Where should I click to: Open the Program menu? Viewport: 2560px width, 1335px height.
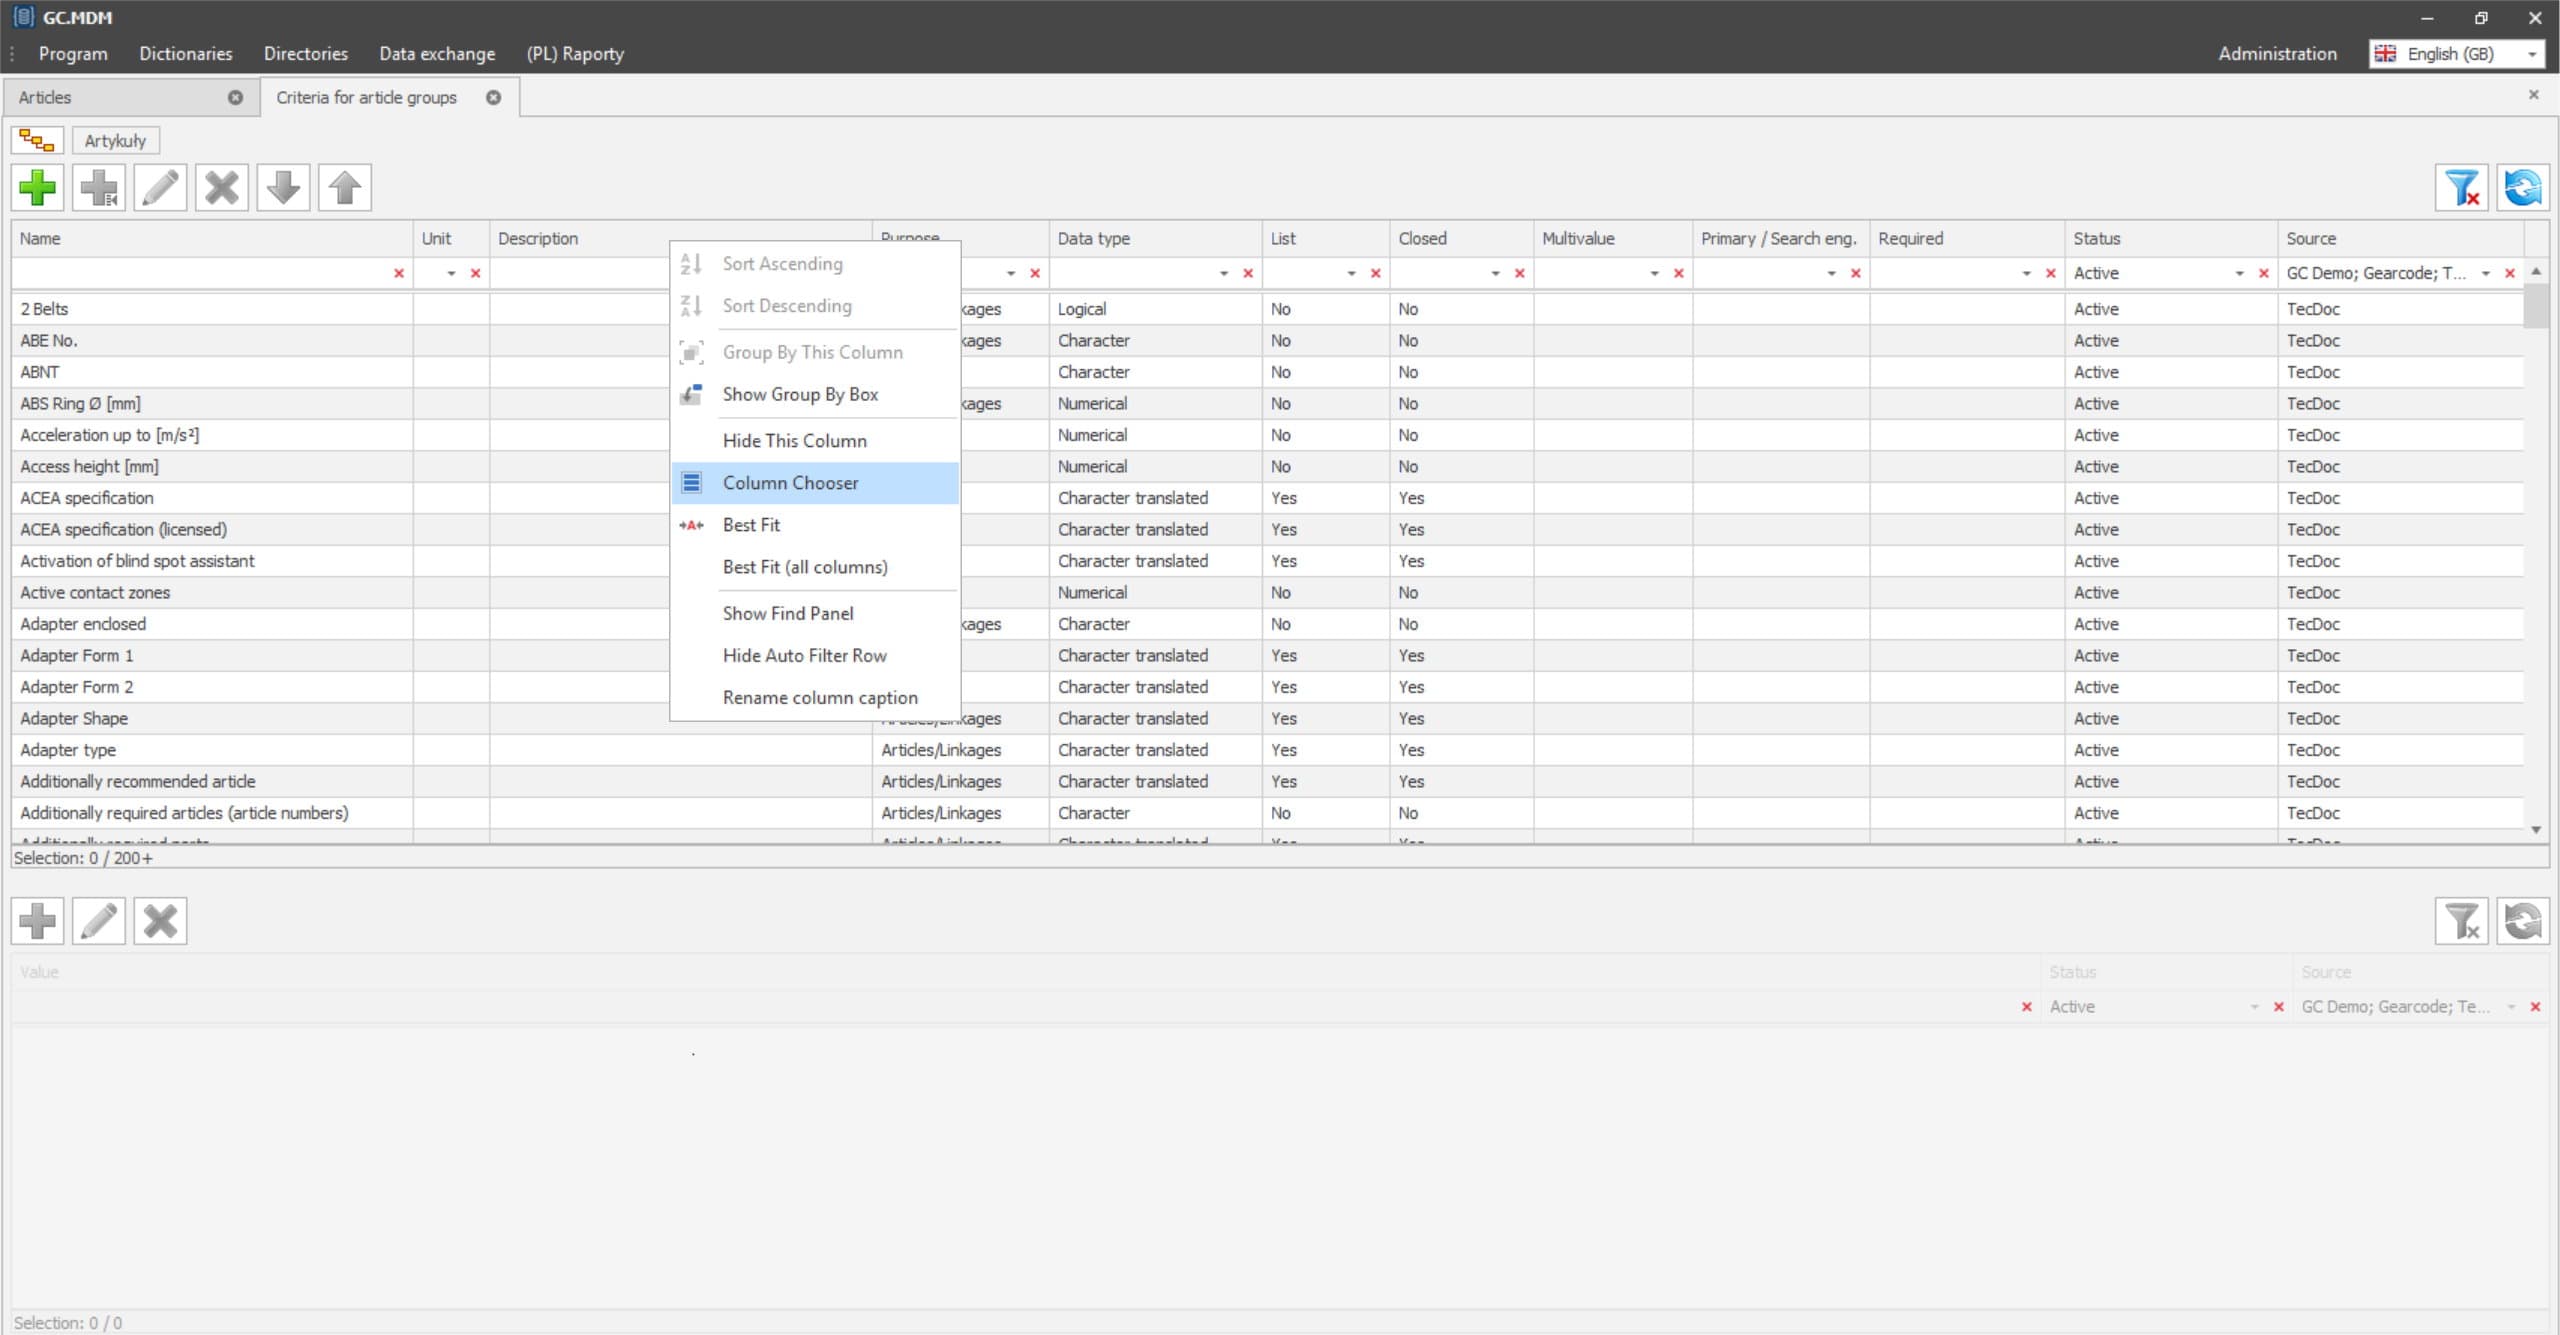(73, 54)
